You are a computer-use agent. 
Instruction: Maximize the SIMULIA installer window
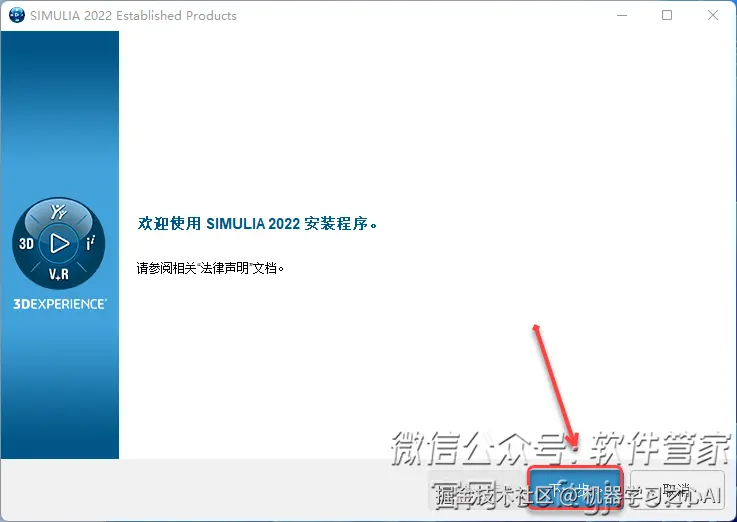pos(666,16)
